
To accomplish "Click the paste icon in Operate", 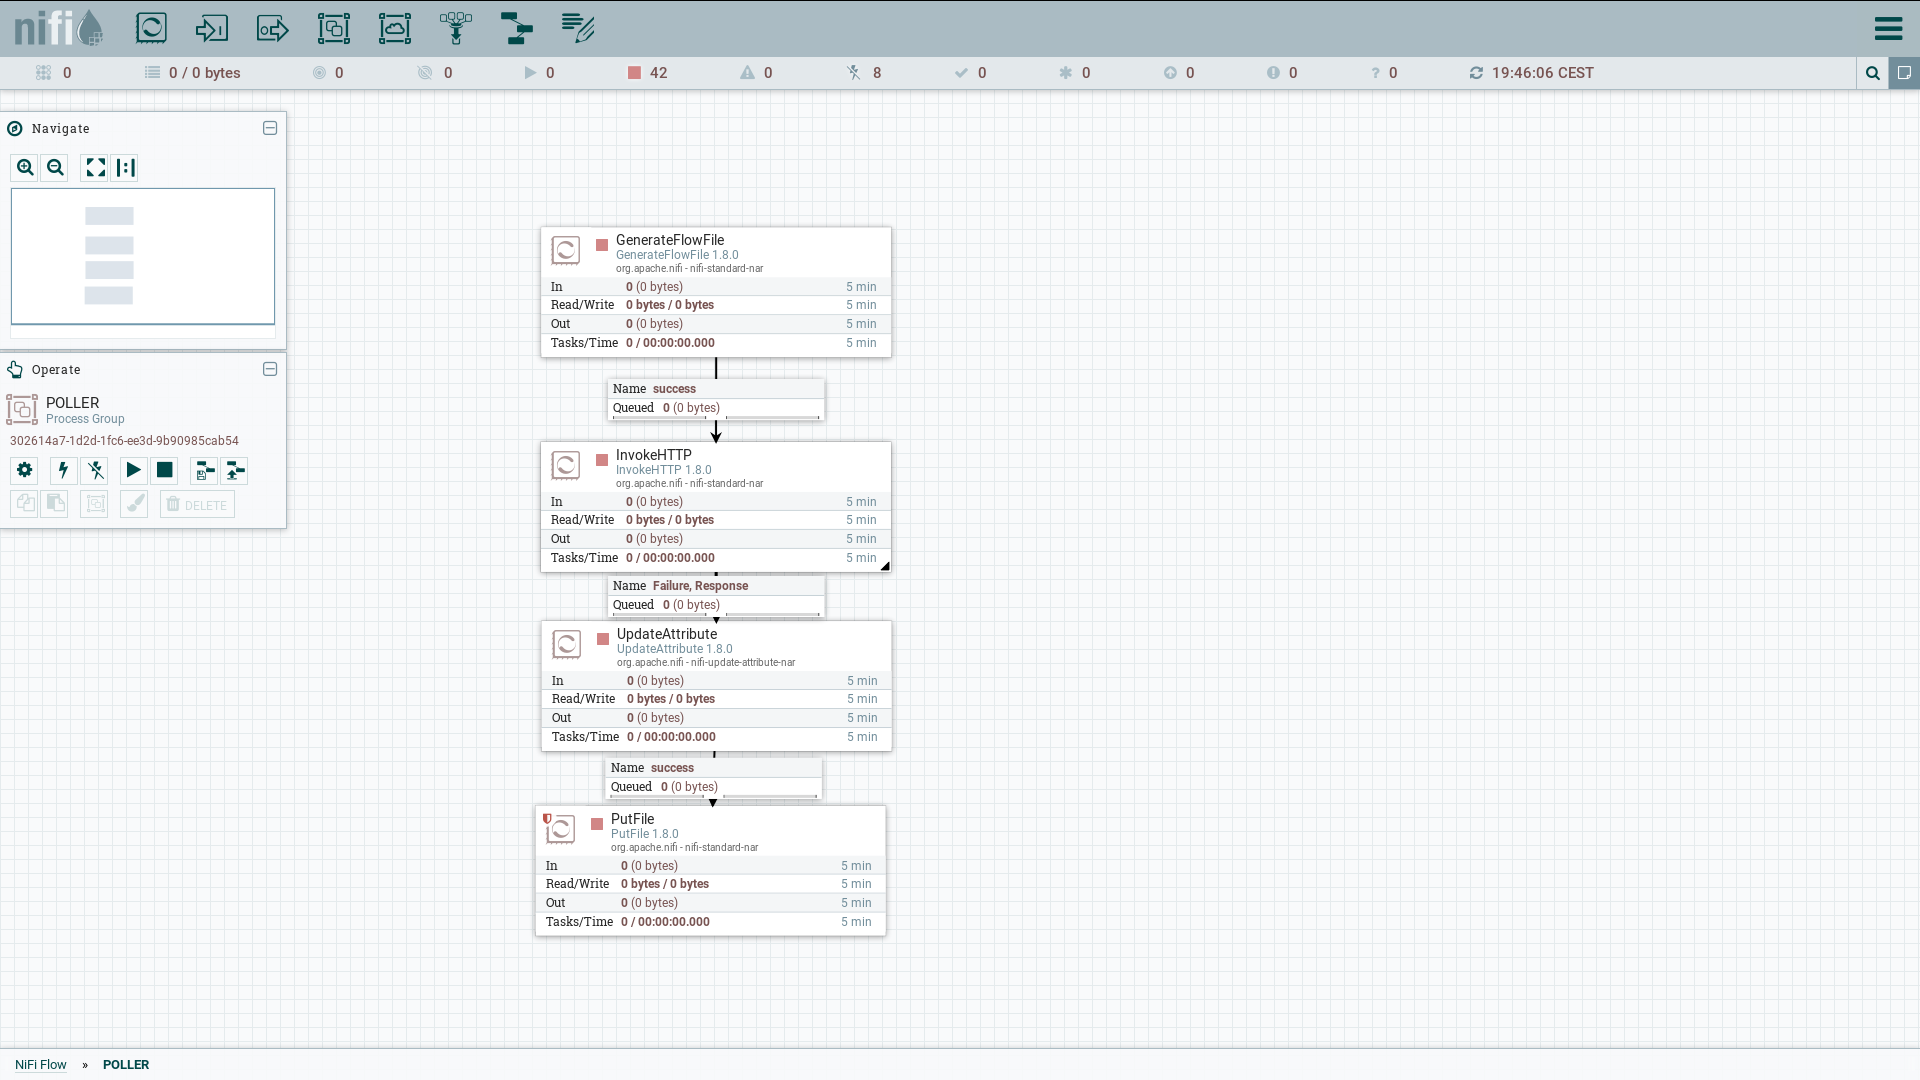I will (x=55, y=504).
